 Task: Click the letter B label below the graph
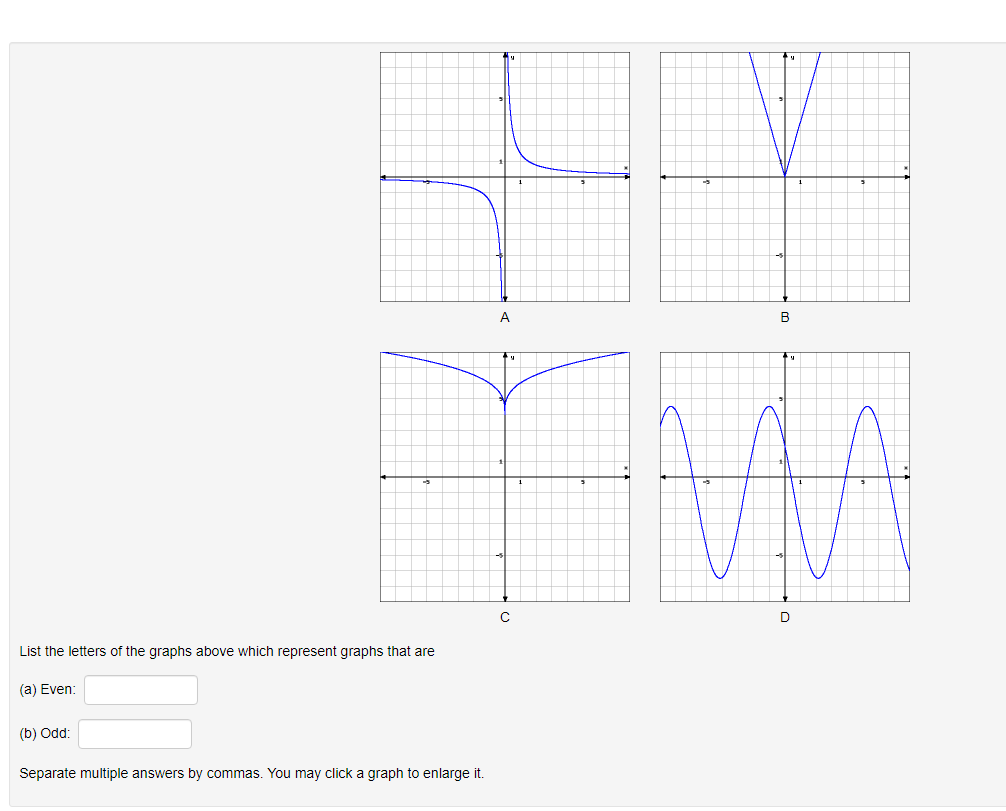[785, 318]
